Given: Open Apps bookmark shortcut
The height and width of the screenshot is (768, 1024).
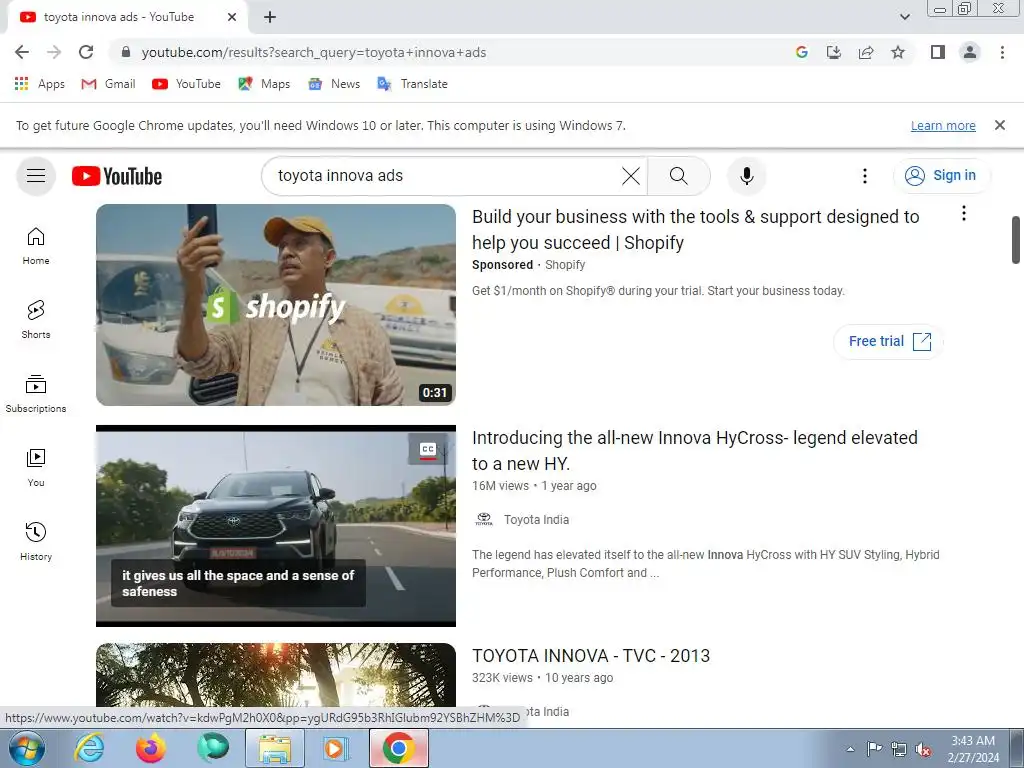Looking at the screenshot, I should point(39,84).
